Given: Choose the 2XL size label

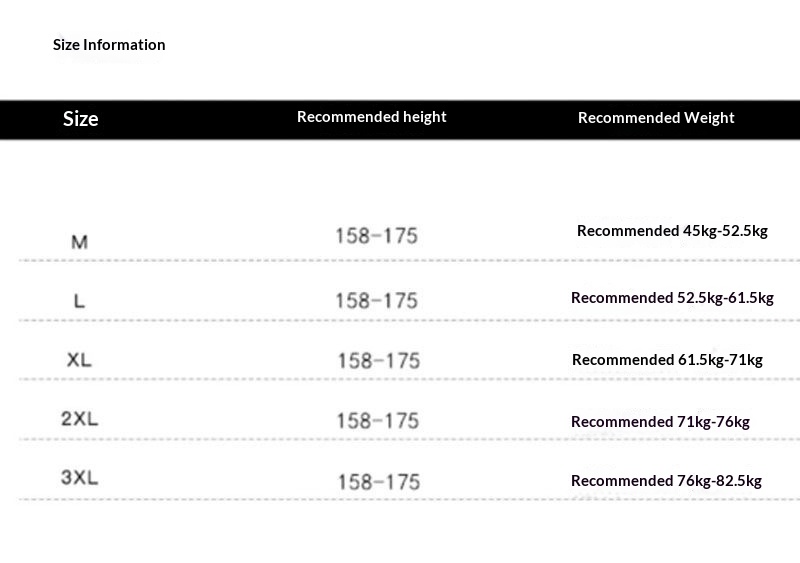Looking at the screenshot, I should (79, 420).
